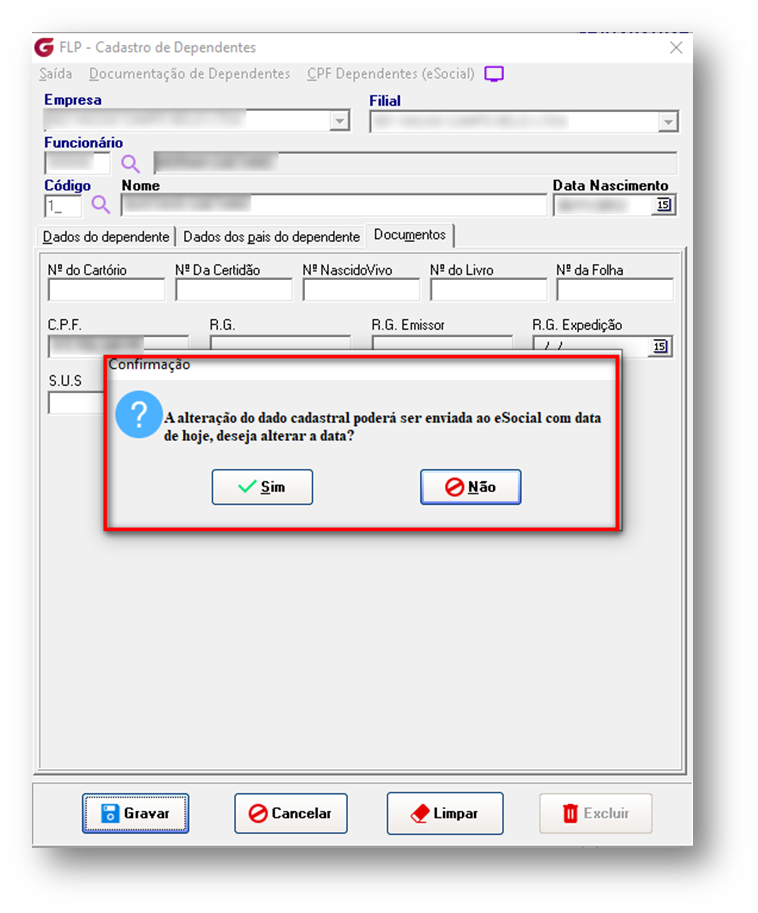Expand the Filial dropdown
The width and height of the screenshot is (758, 913).
668,122
